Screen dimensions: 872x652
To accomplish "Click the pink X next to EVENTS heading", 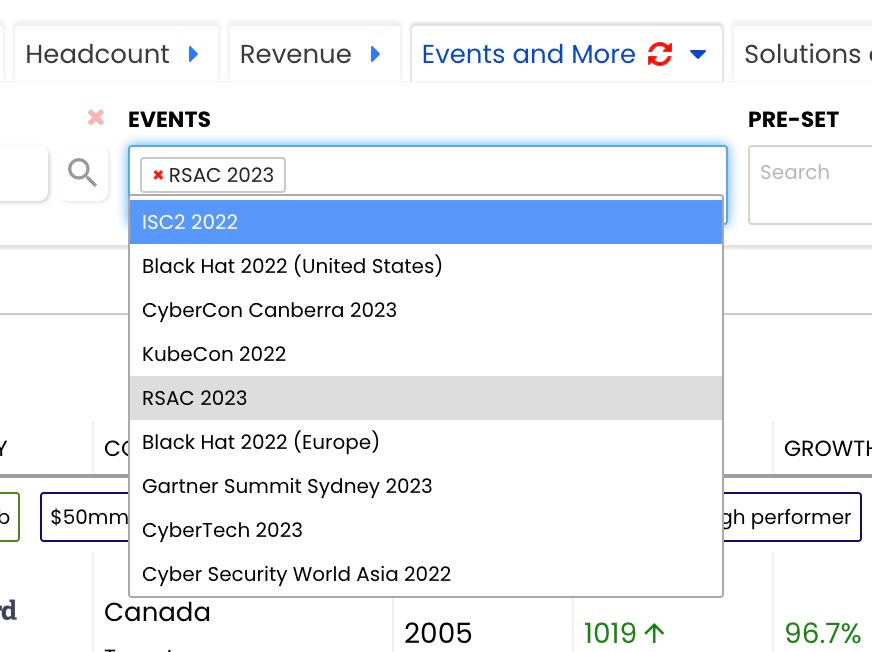I will (96, 117).
